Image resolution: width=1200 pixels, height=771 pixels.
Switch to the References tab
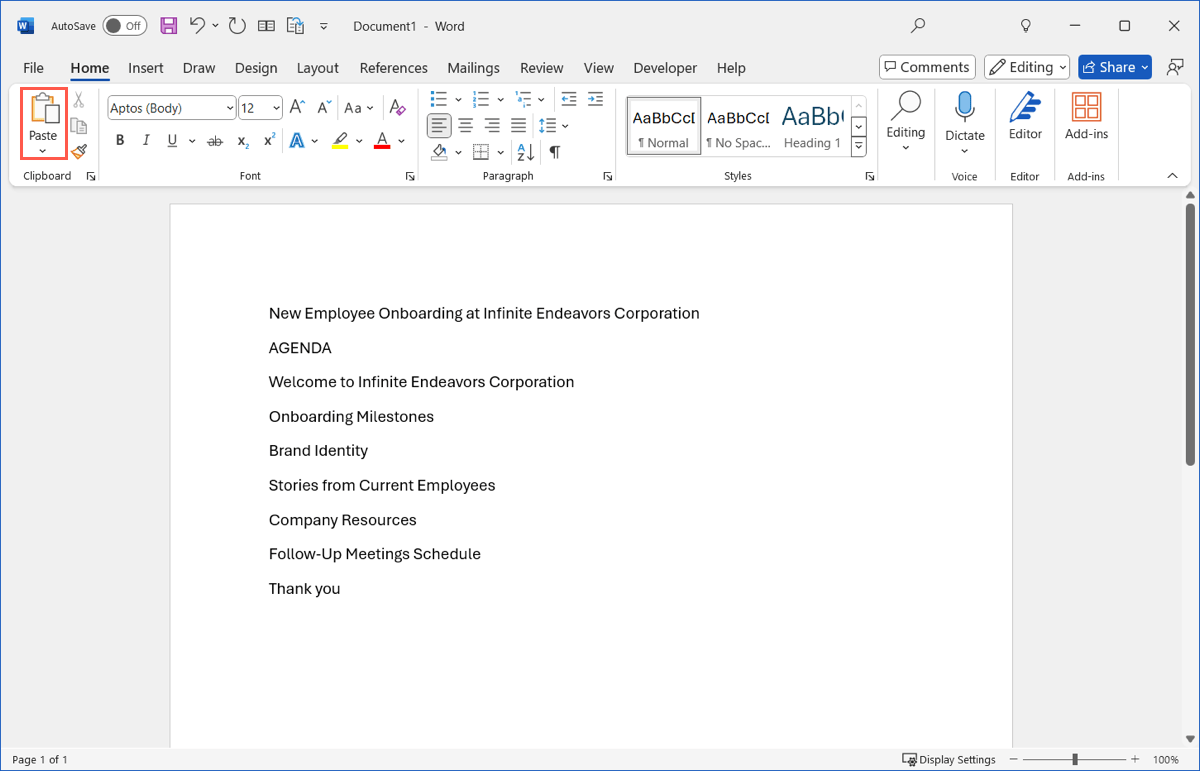pos(393,68)
